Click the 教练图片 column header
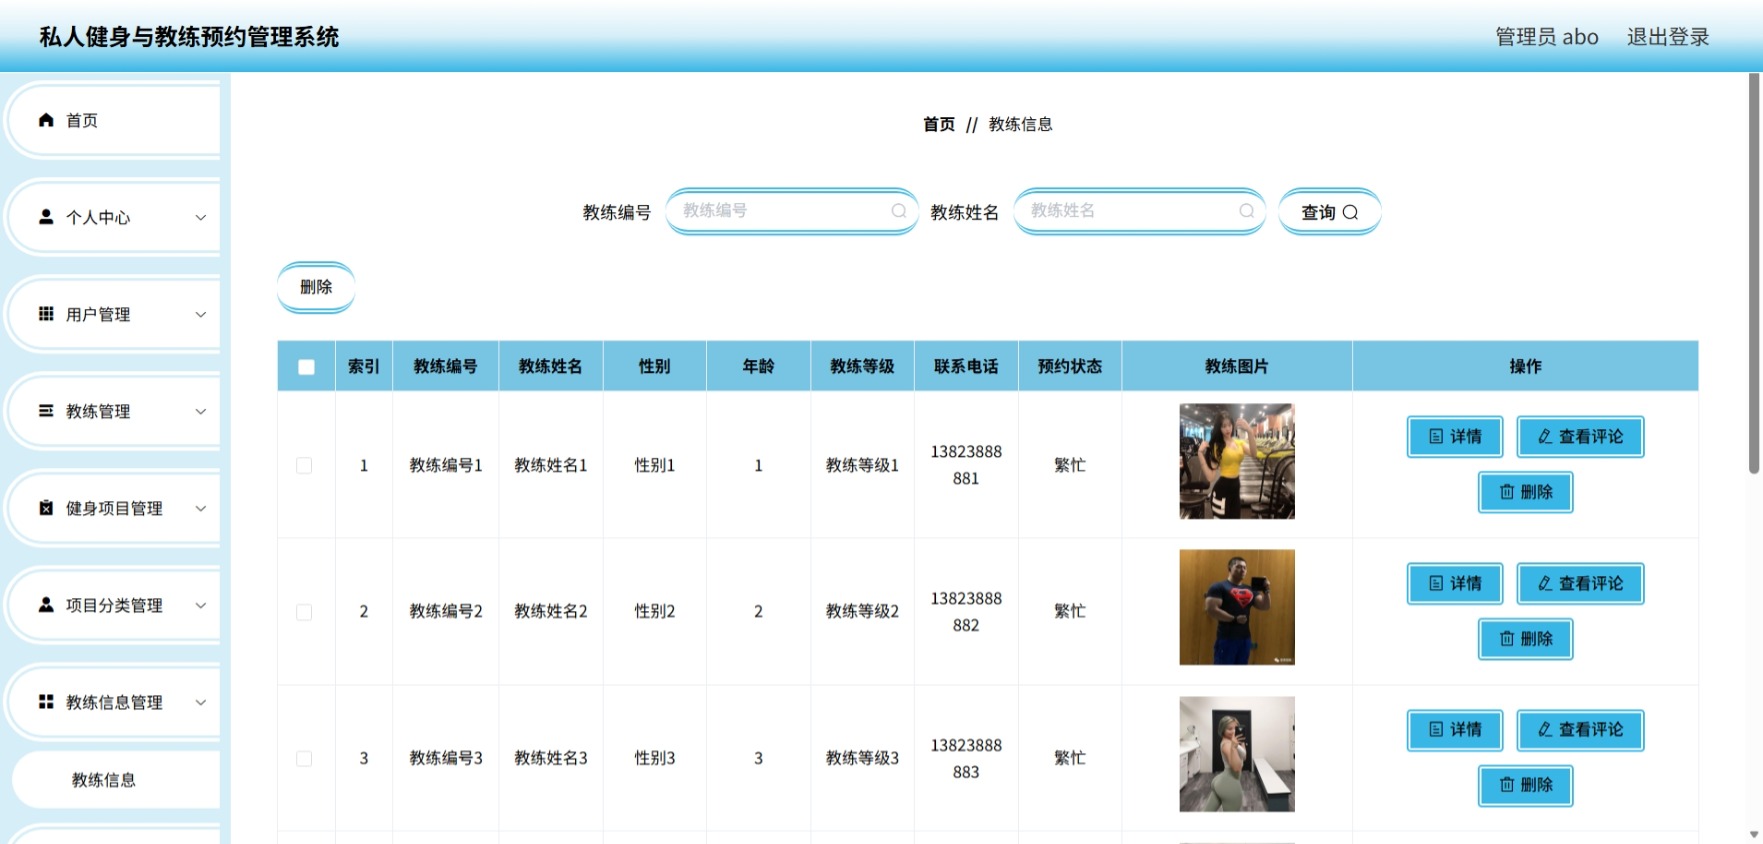This screenshot has height=844, width=1763. (x=1237, y=367)
